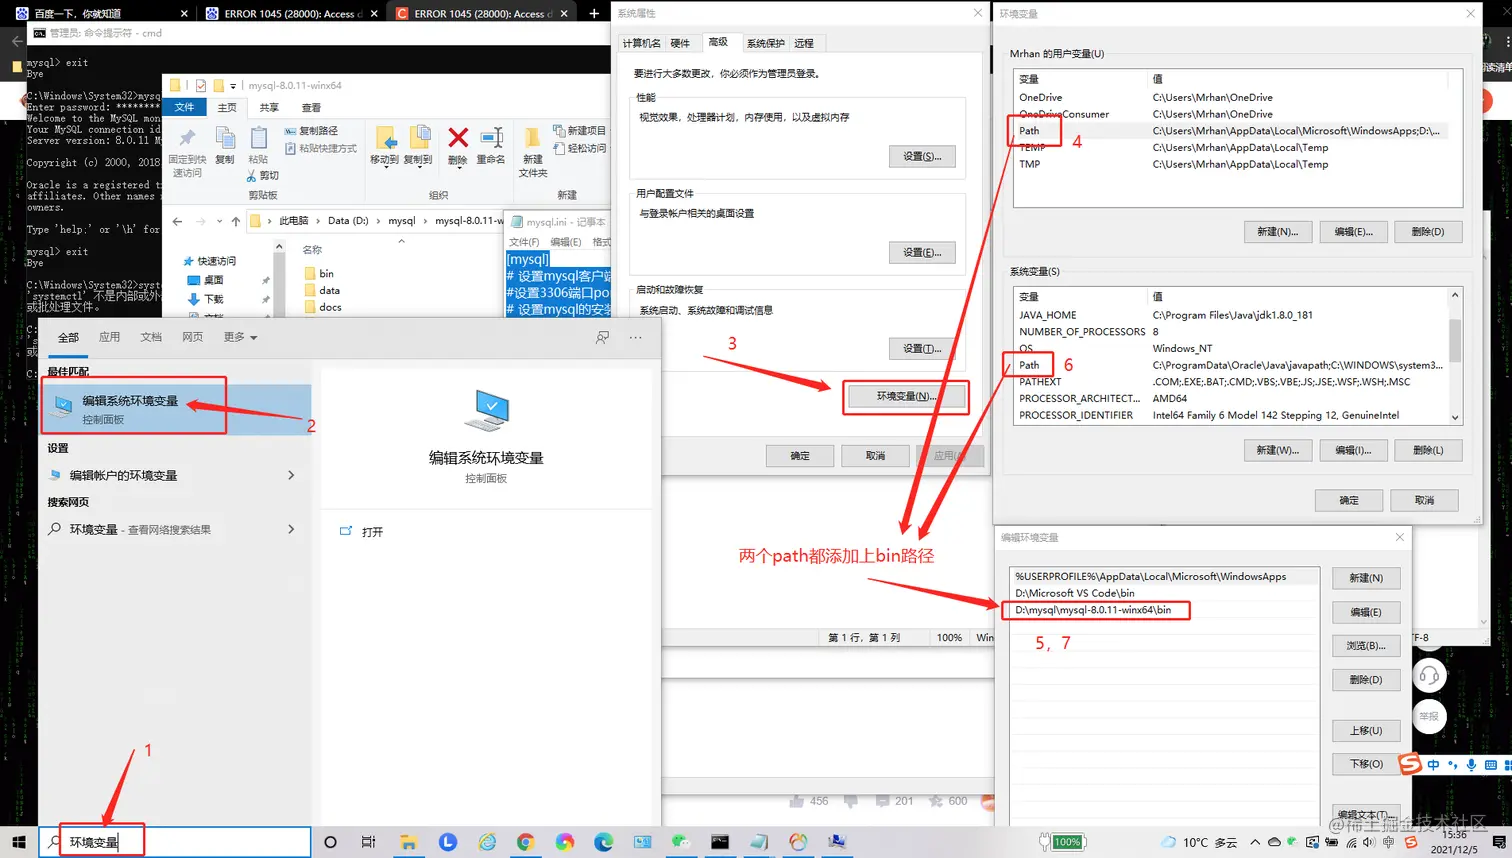Viewport: 1512px width, 858px height.
Task: Open recent locations dropdown in Explorer navigation
Action: coord(219,221)
